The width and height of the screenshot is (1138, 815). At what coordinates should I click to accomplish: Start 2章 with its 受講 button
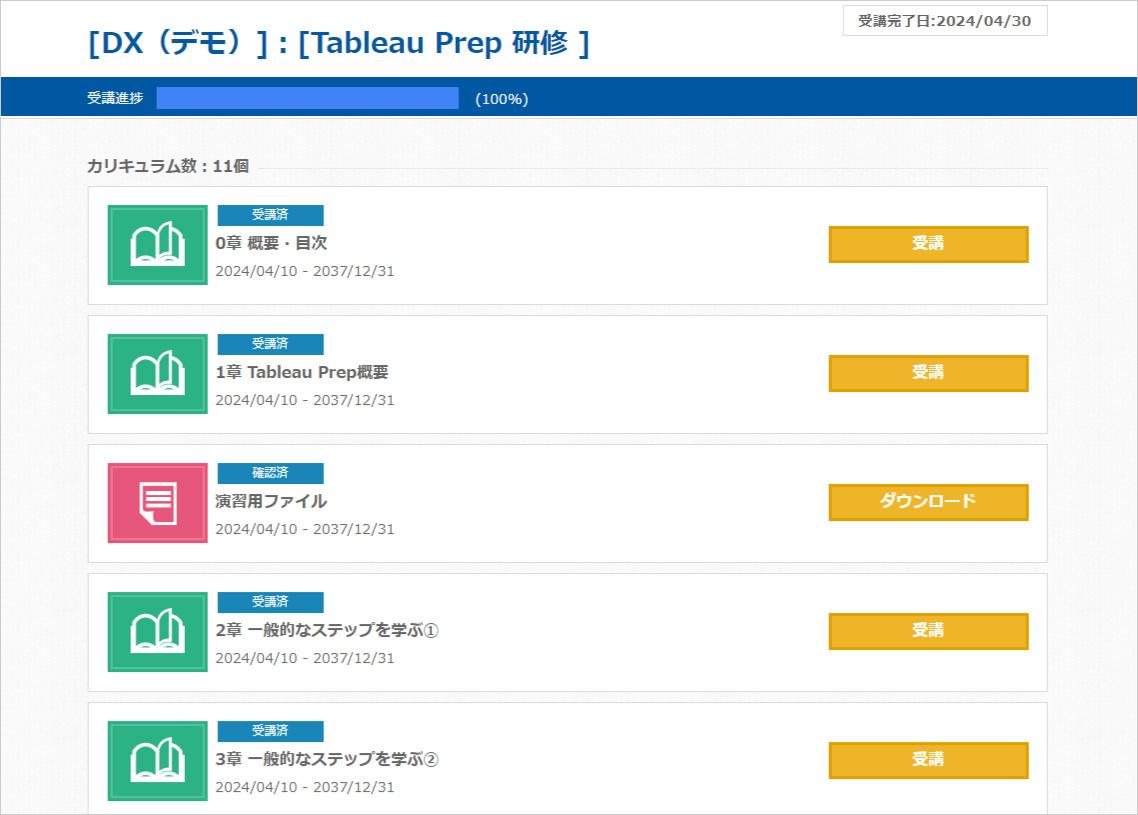928,631
